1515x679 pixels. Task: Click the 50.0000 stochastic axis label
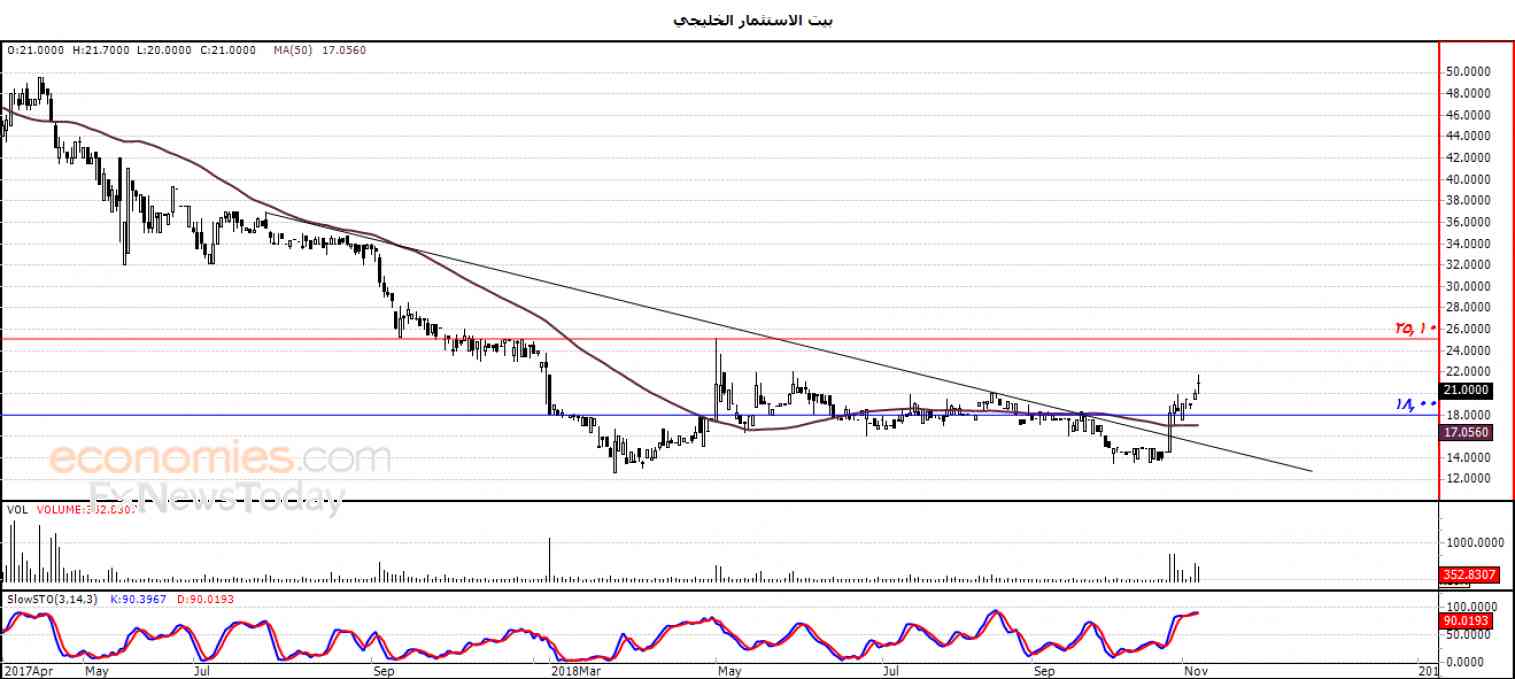click(x=1470, y=634)
